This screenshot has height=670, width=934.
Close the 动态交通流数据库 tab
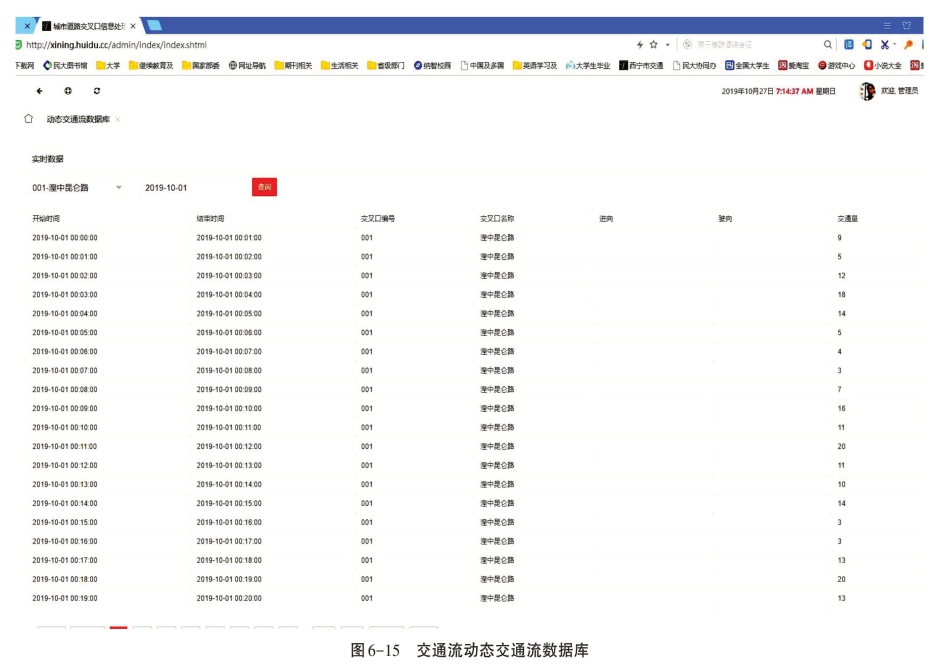(x=118, y=120)
